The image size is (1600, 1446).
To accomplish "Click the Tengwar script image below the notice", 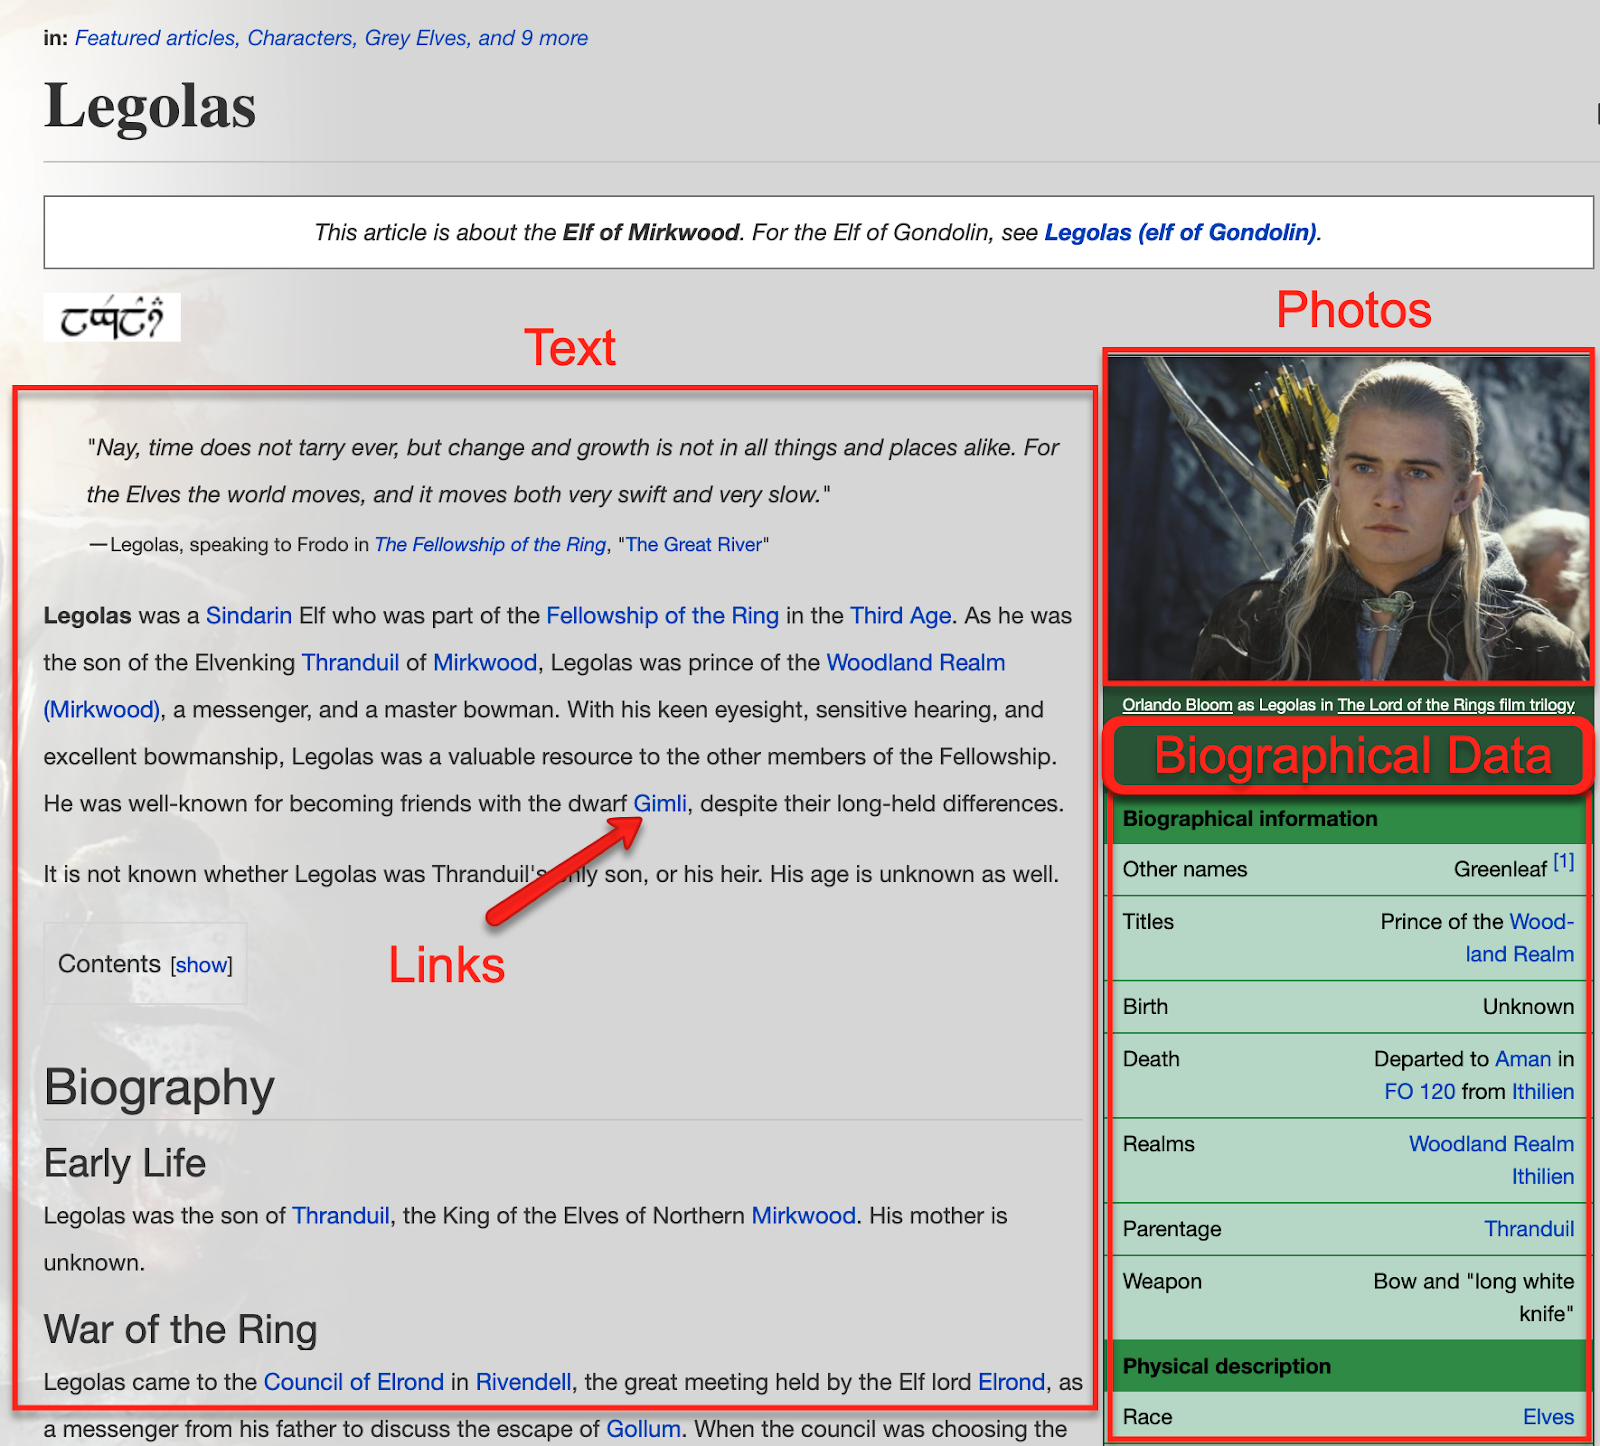I will (x=112, y=318).
